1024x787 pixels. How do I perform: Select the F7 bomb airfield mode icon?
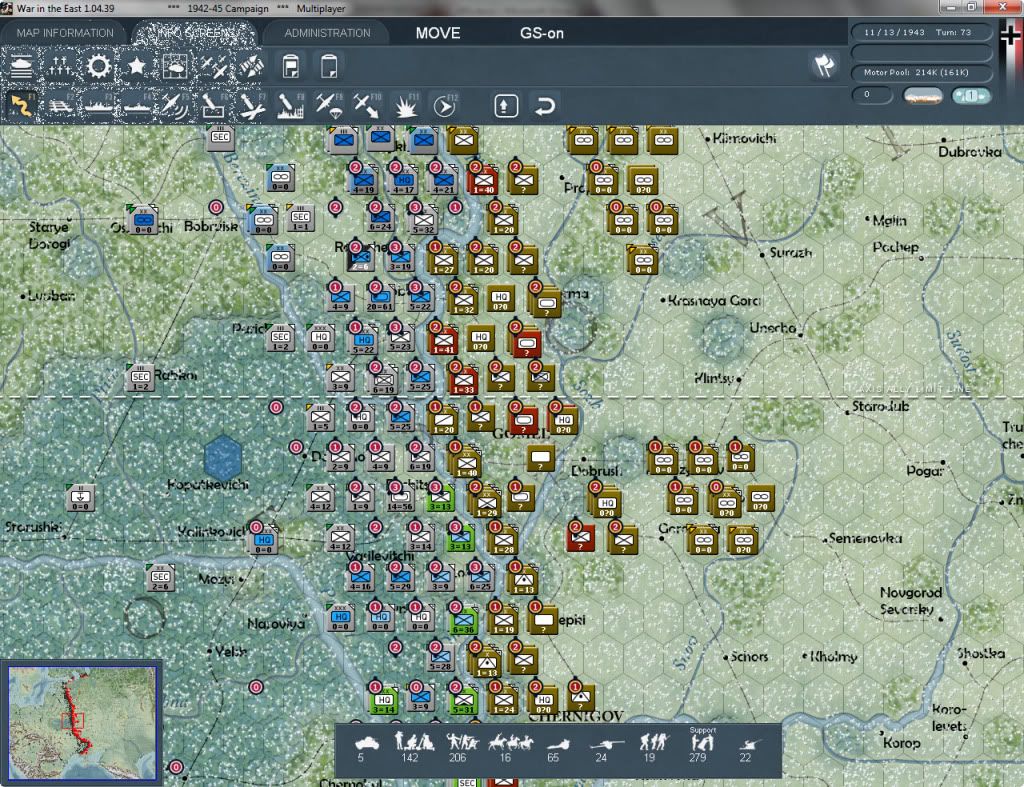tap(252, 105)
